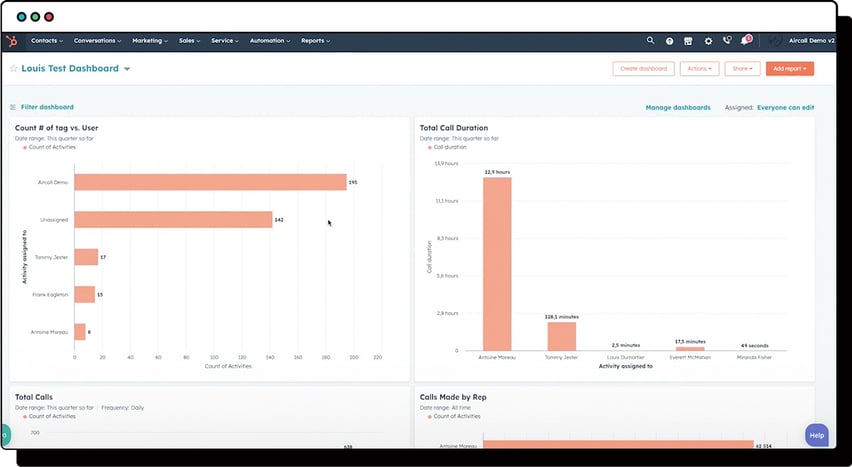Screen dimensions: 852x467
Task: Click the Help button
Action: 817,435
